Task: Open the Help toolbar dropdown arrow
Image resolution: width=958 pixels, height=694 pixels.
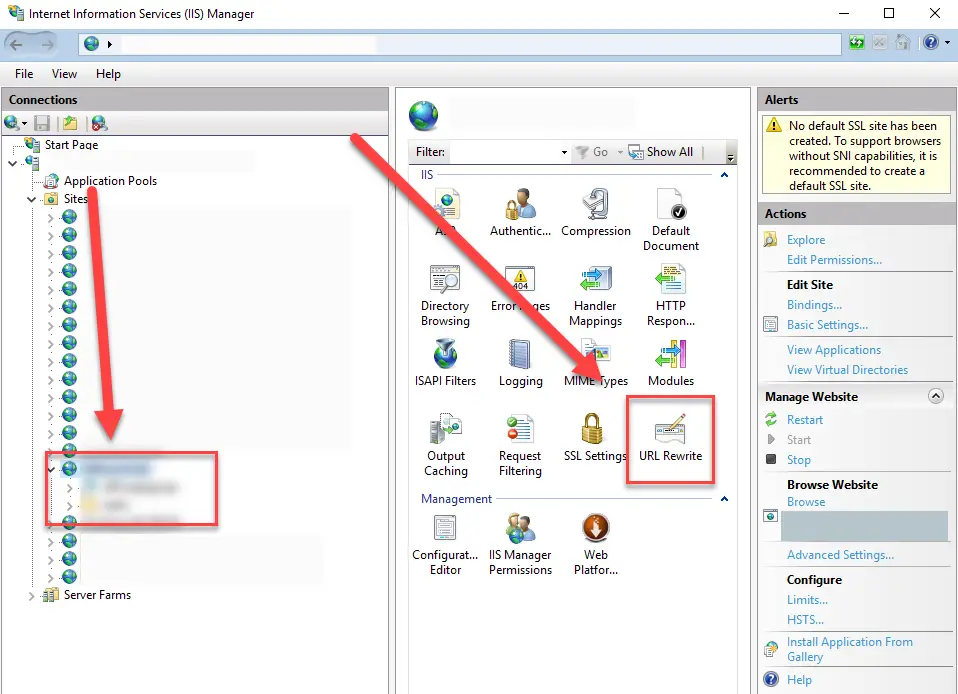Action: (x=948, y=43)
